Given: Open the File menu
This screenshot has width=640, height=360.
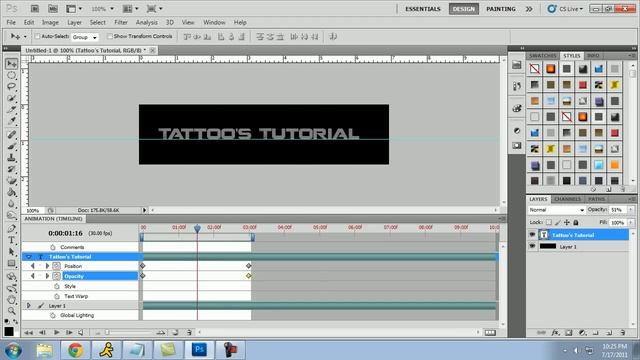Looking at the screenshot, I should [11, 22].
